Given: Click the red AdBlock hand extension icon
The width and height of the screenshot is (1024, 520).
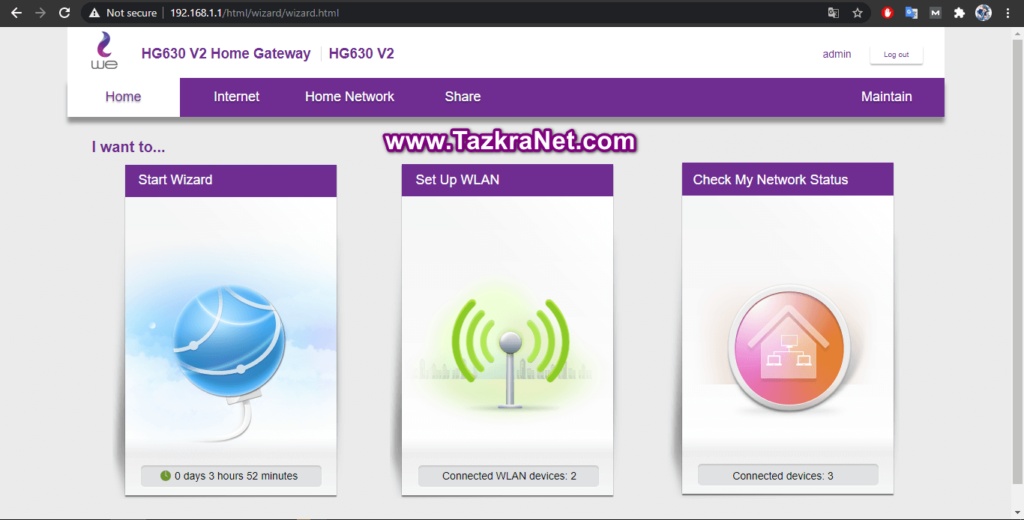Looking at the screenshot, I should (886, 13).
